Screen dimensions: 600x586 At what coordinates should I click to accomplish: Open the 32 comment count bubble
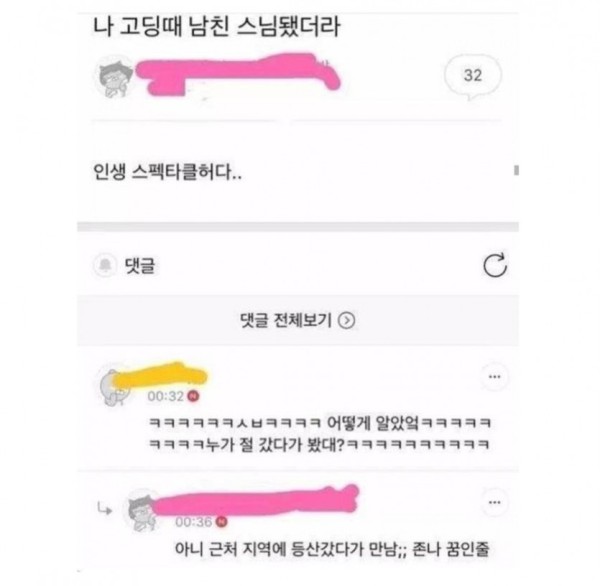(x=473, y=76)
